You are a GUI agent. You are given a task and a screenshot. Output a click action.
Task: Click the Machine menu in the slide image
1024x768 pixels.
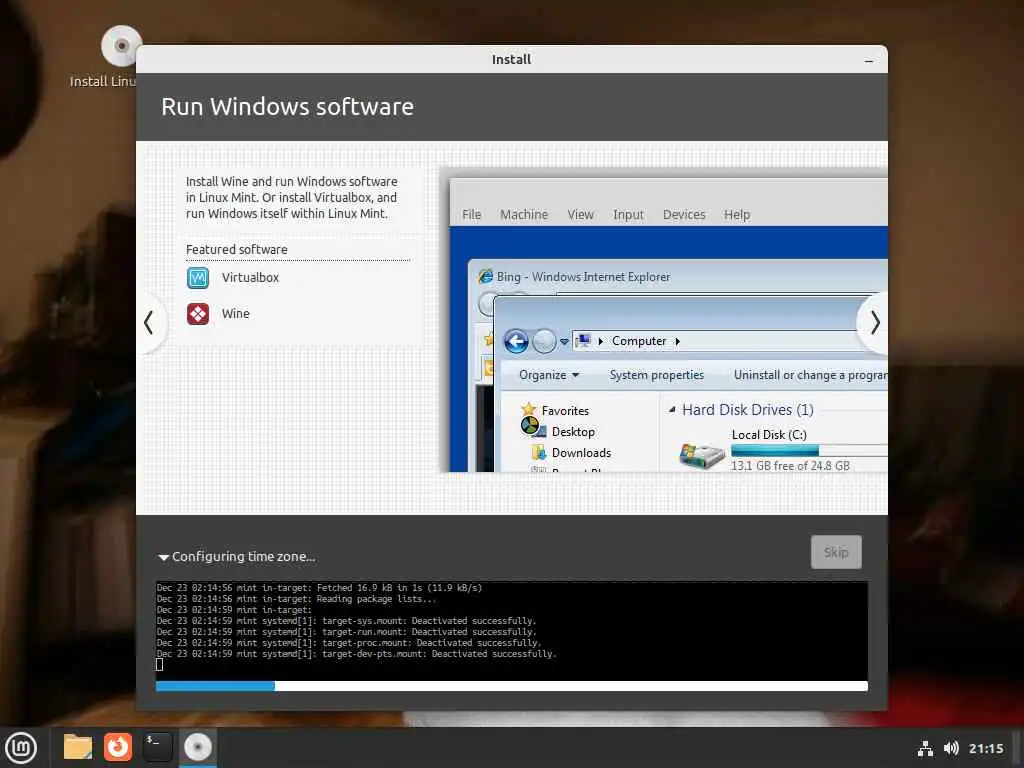click(524, 215)
